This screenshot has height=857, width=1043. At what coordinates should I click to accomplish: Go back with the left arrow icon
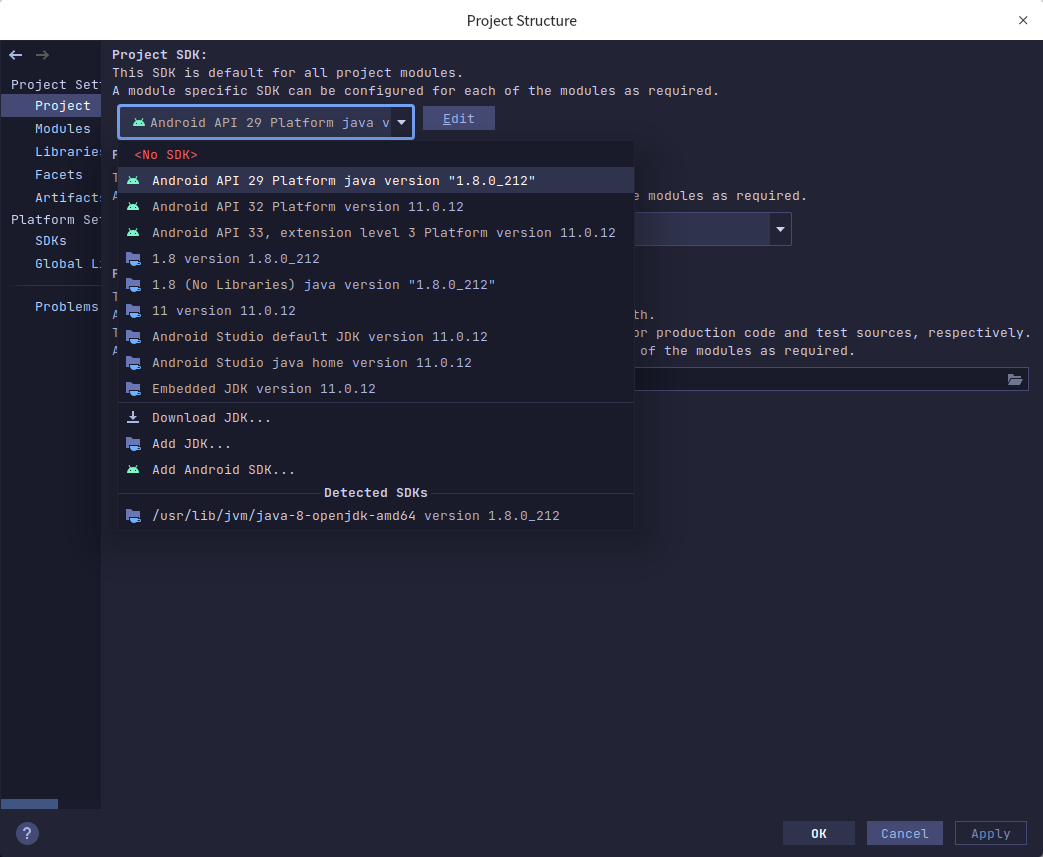16,55
